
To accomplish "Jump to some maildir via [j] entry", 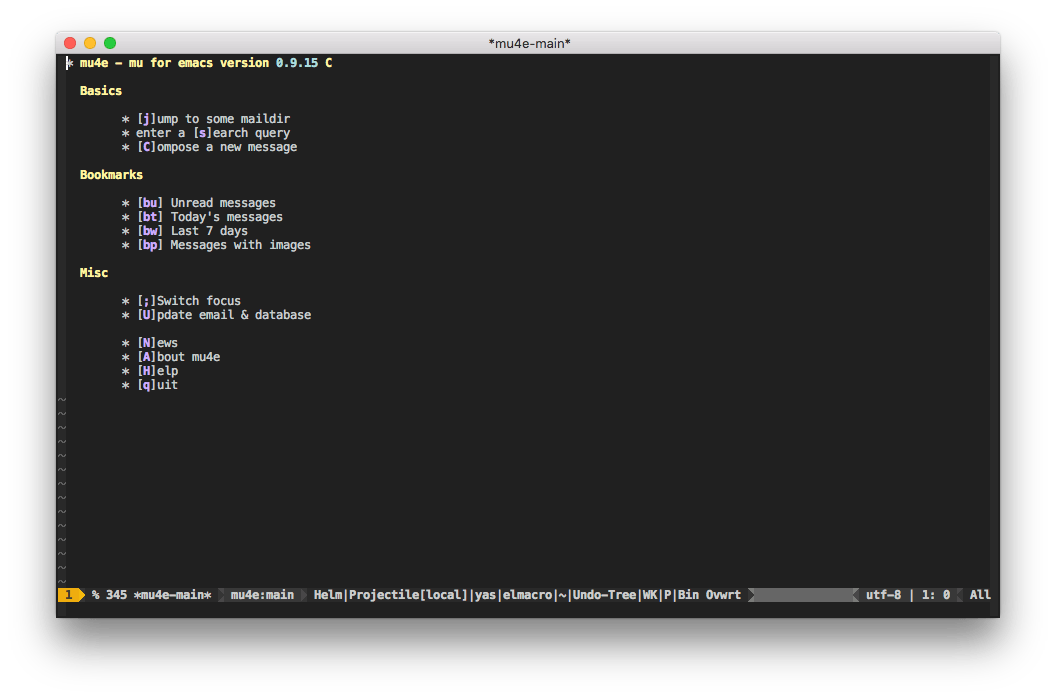I will click(199, 119).
